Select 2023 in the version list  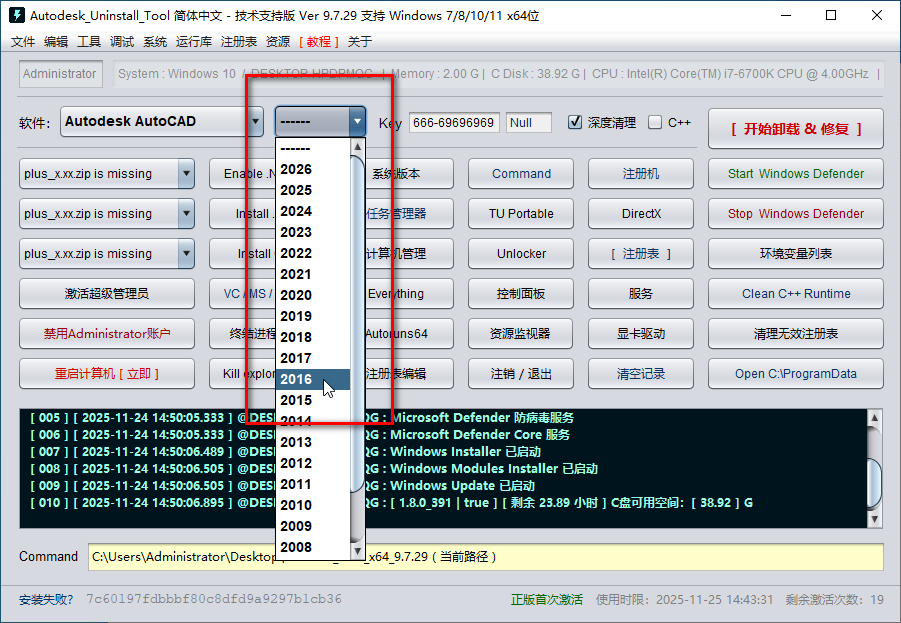pyautogui.click(x=313, y=232)
